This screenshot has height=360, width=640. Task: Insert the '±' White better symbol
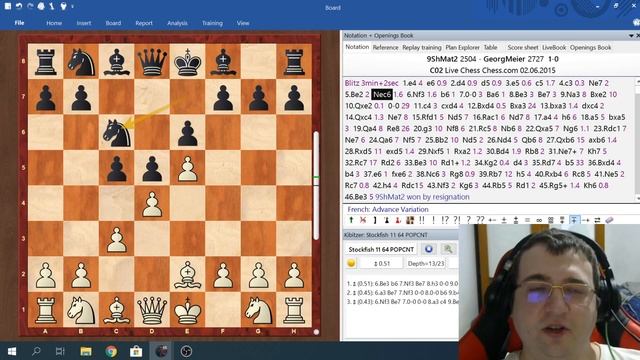504,220
